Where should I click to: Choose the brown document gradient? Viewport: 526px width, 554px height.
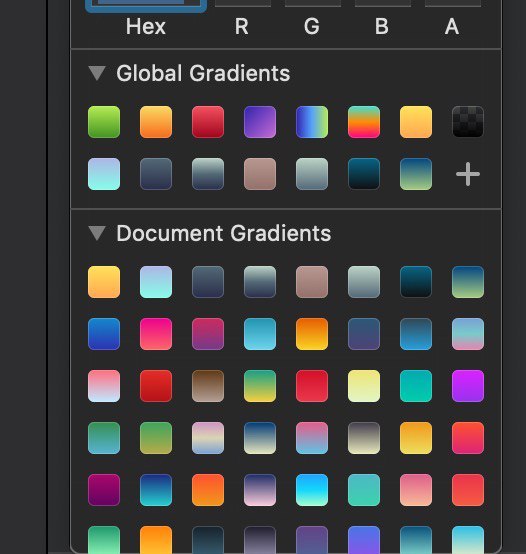(208, 386)
